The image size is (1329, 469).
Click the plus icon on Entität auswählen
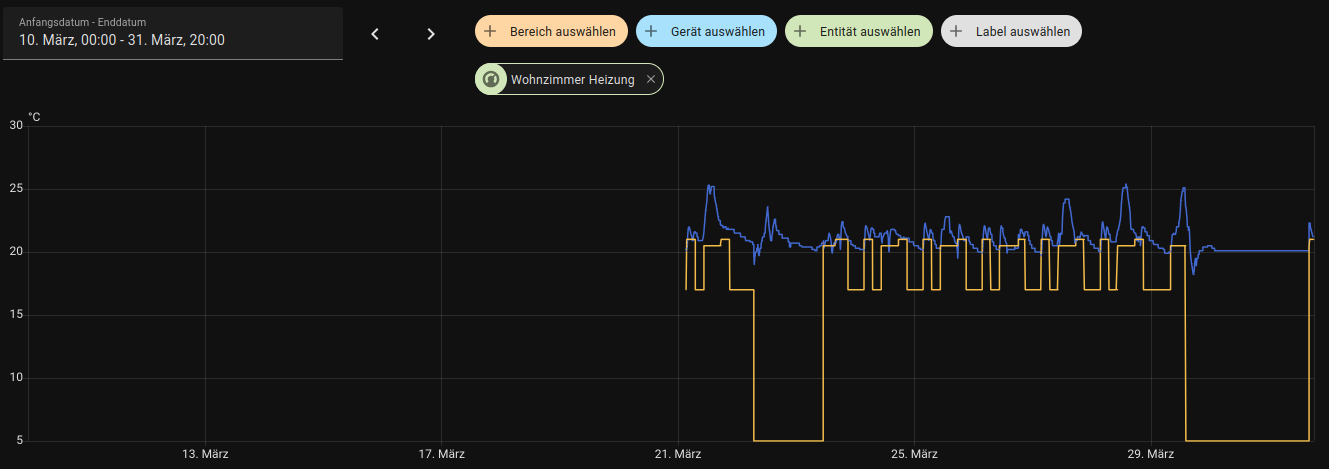800,32
